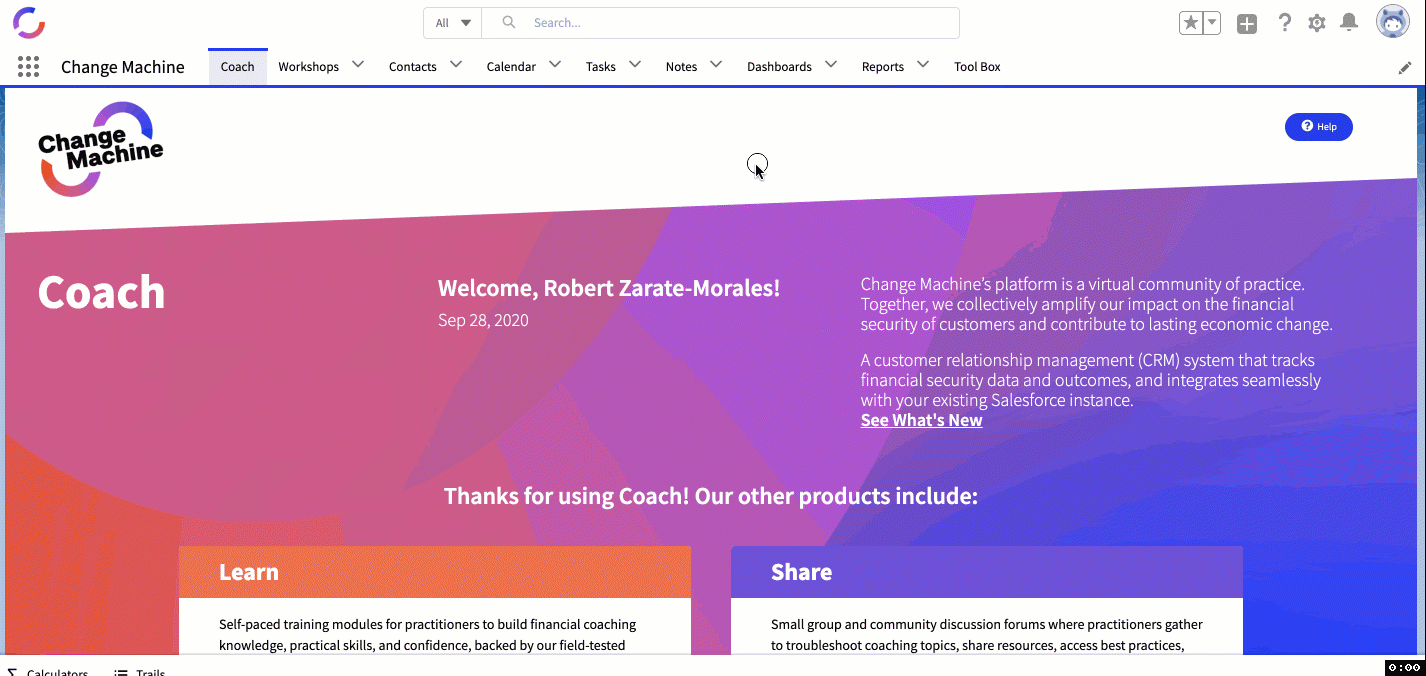Image resolution: width=1426 pixels, height=676 pixels.
Task: Open the user profile avatar
Action: (1393, 22)
